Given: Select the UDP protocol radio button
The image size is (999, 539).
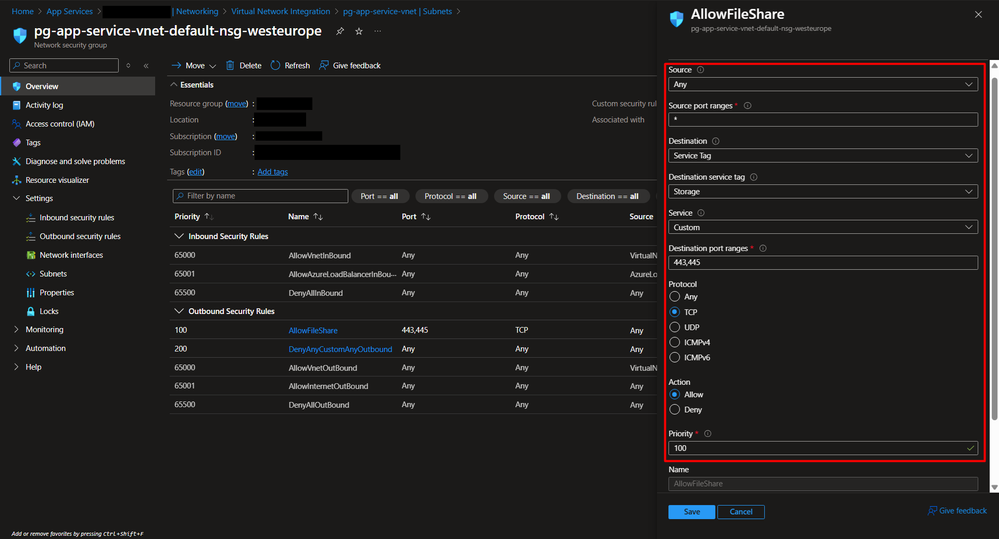Looking at the screenshot, I should coord(675,327).
